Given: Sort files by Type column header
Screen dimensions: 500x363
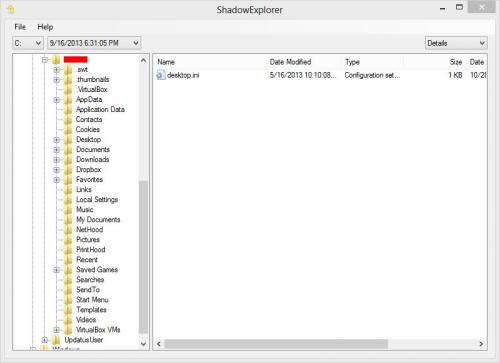Looking at the screenshot, I should coord(372,62).
